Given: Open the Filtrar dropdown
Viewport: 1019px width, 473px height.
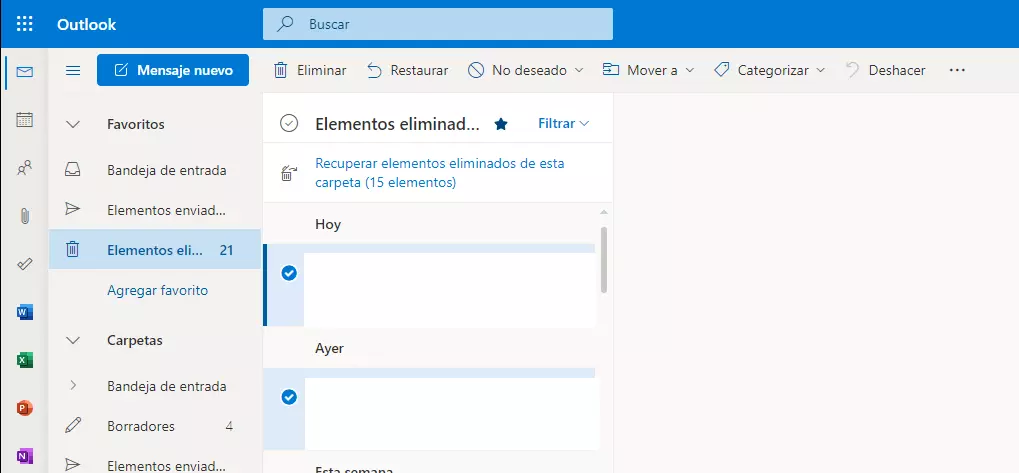Looking at the screenshot, I should tap(563, 123).
